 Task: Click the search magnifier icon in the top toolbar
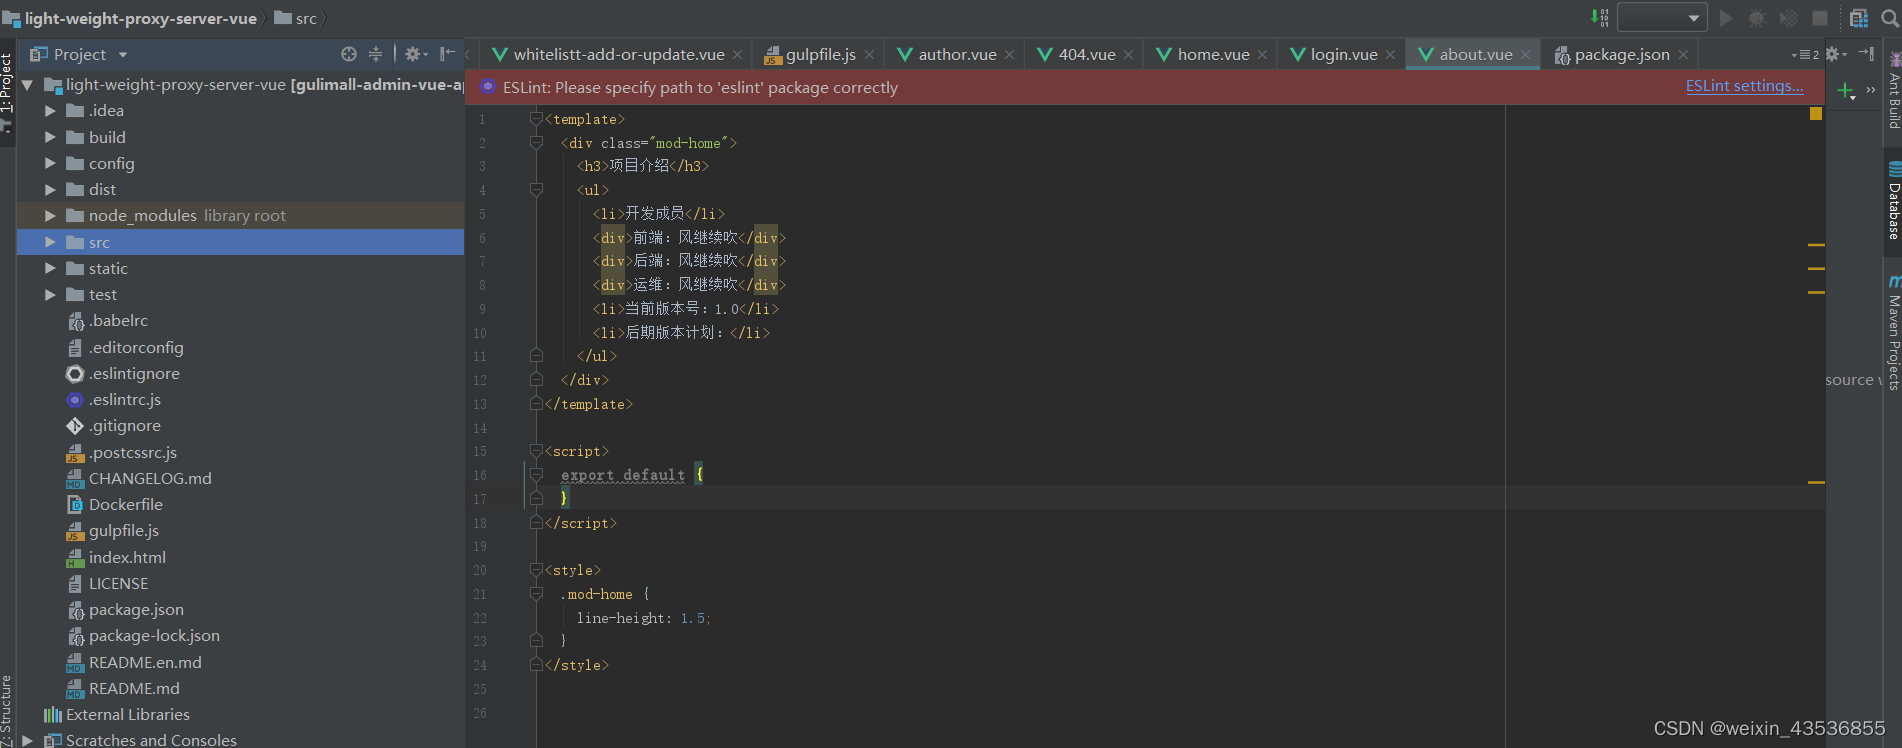(1889, 18)
